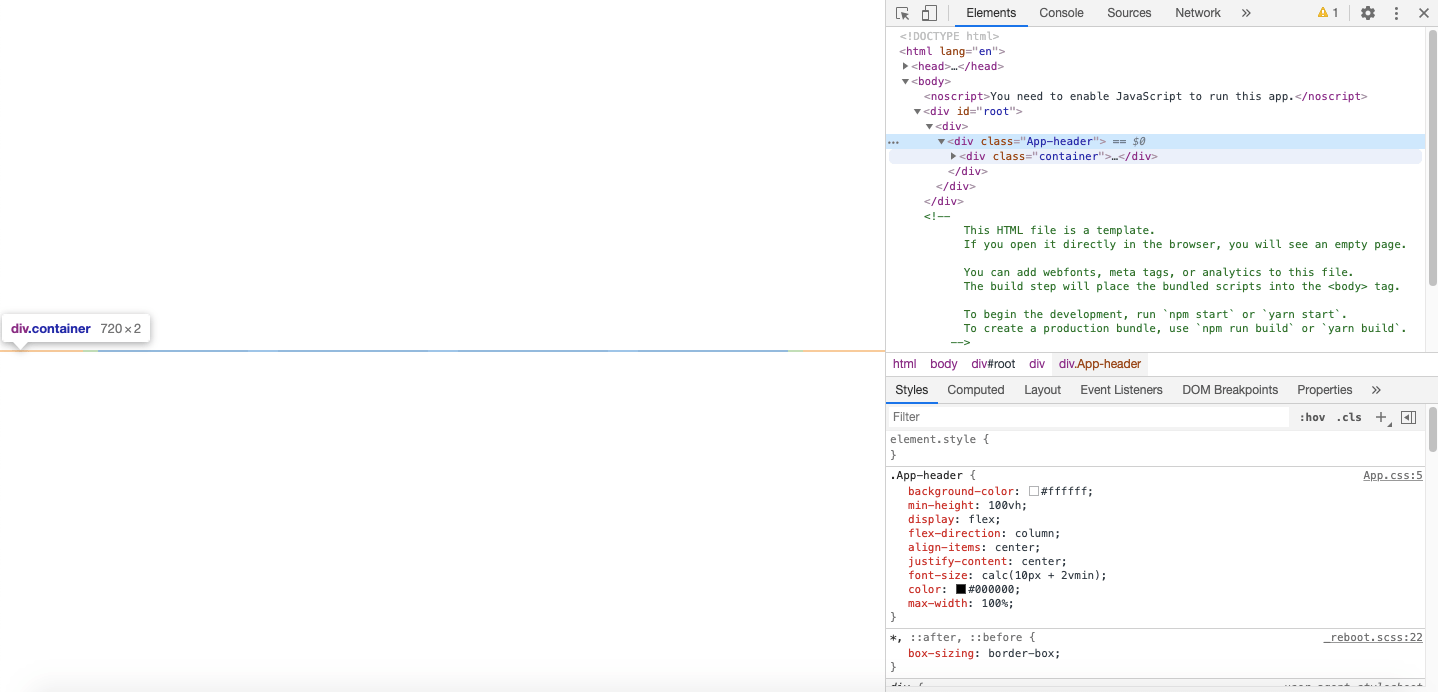Open the Computed pane tab
The image size is (1438, 692).
point(975,390)
